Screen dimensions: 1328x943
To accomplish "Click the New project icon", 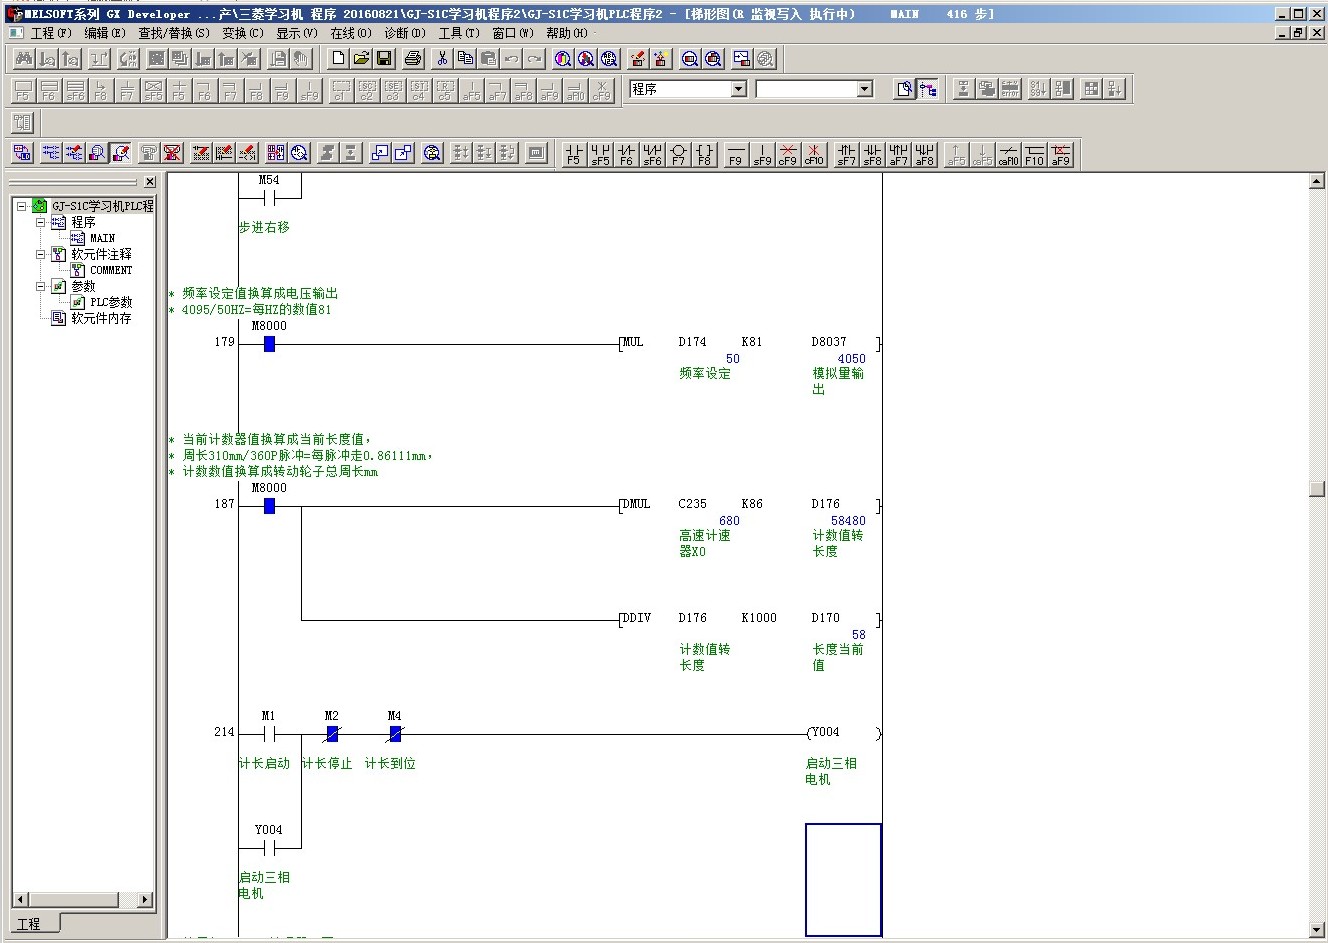I will point(338,59).
